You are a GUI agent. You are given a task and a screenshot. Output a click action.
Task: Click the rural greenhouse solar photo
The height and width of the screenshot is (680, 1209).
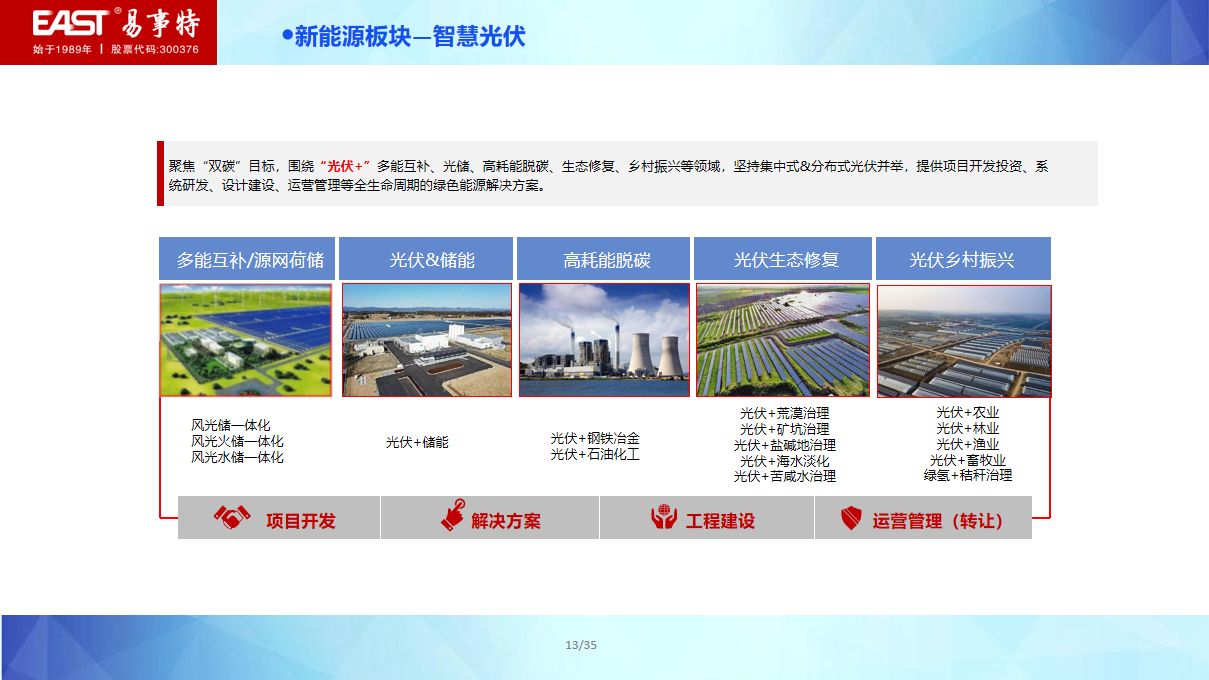(x=964, y=341)
